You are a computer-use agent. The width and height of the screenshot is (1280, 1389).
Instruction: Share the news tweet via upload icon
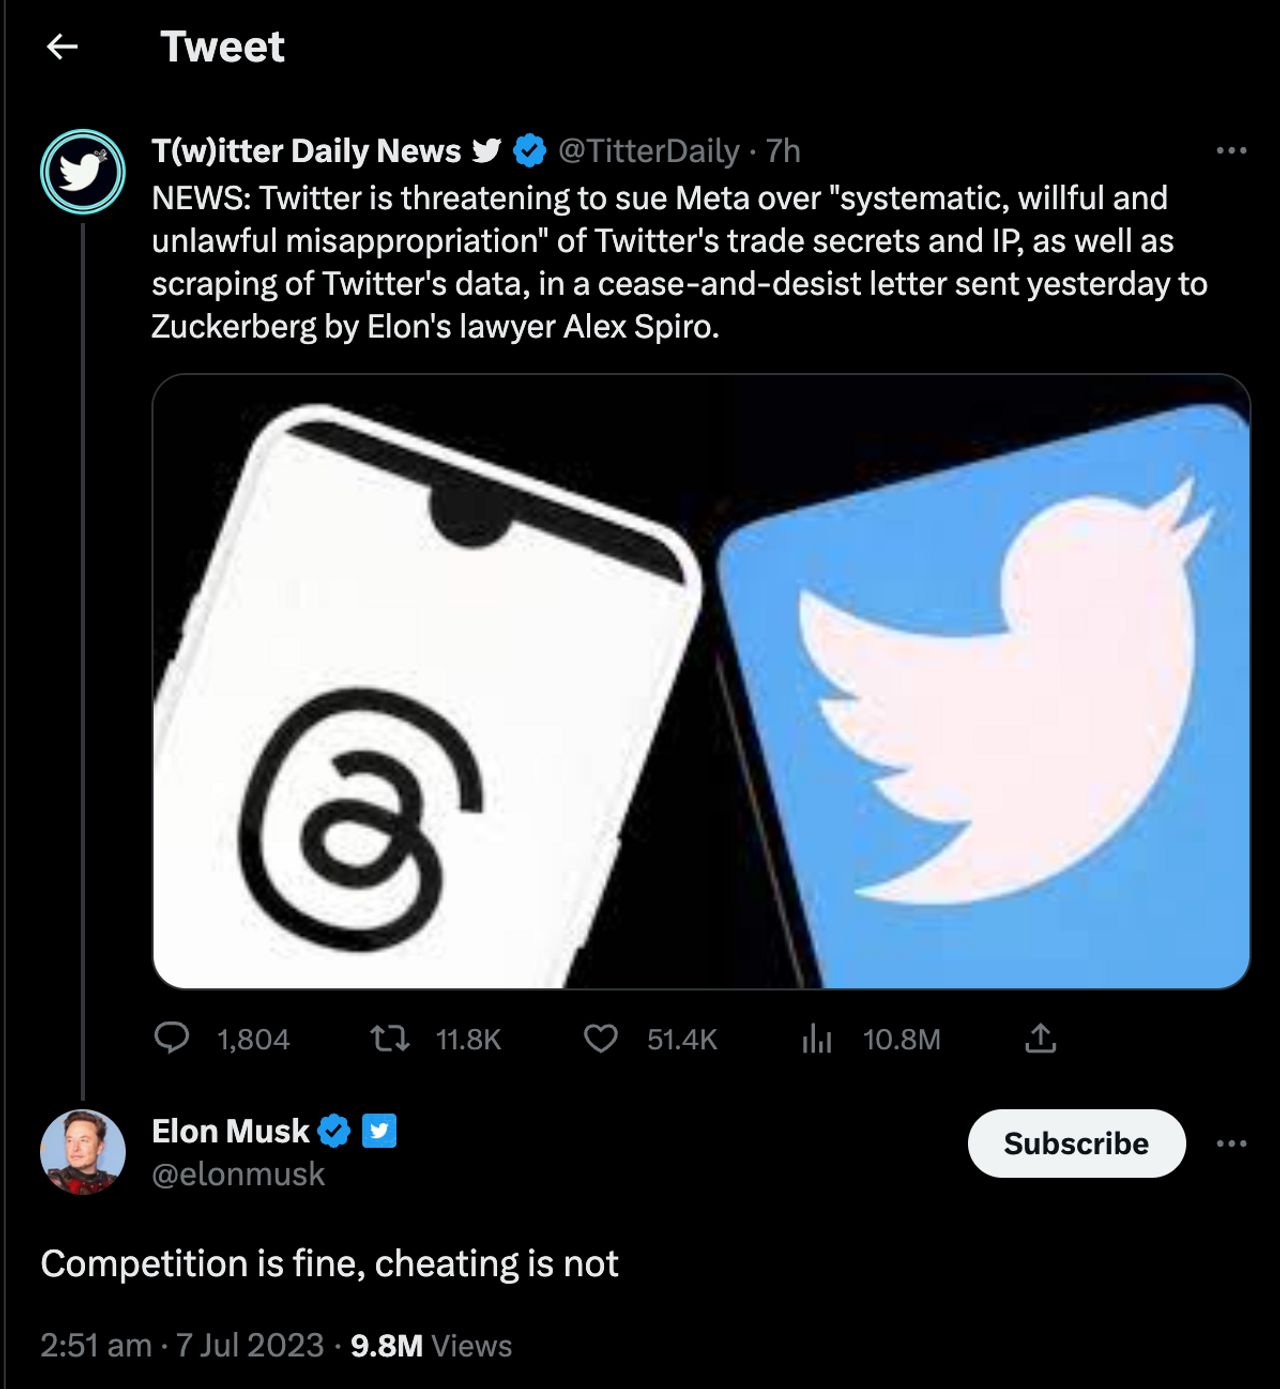click(1040, 1039)
